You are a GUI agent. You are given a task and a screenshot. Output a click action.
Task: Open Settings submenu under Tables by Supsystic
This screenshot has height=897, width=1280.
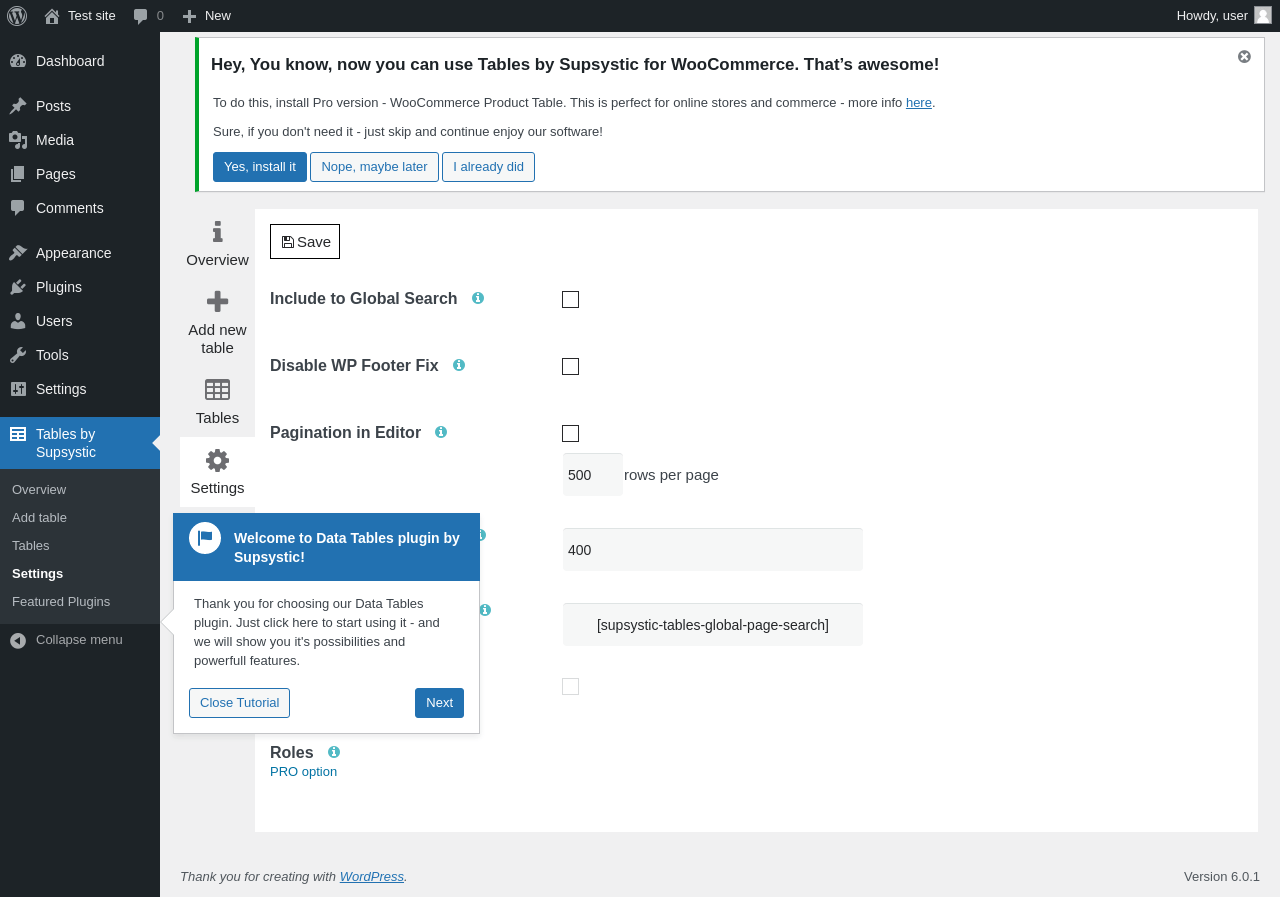click(x=37, y=574)
